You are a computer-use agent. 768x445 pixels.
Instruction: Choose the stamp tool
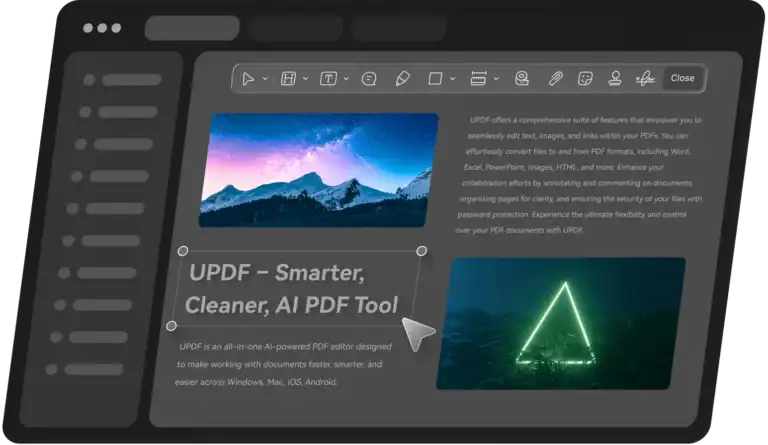615,78
